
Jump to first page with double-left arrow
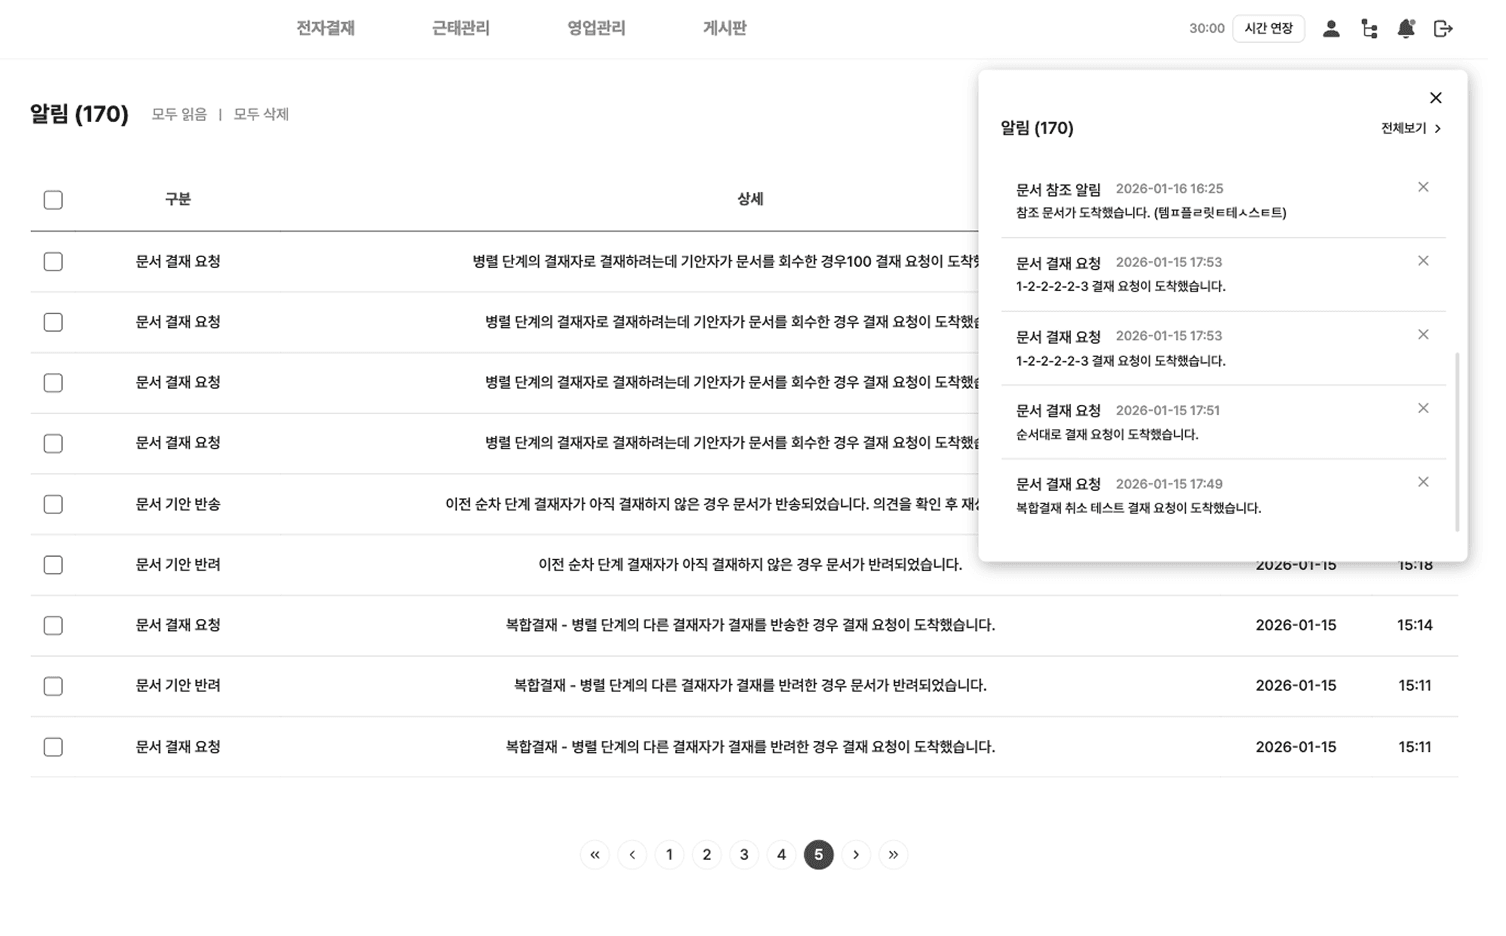click(594, 855)
